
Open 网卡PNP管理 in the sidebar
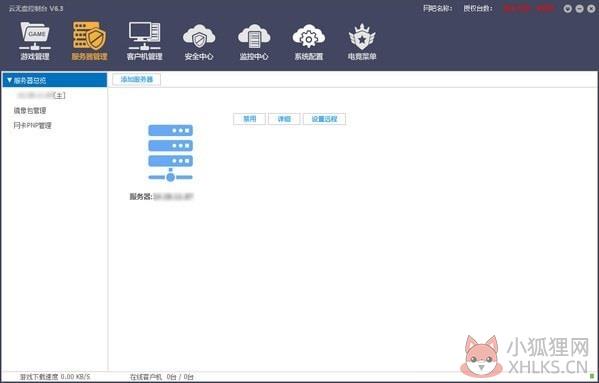point(32,125)
